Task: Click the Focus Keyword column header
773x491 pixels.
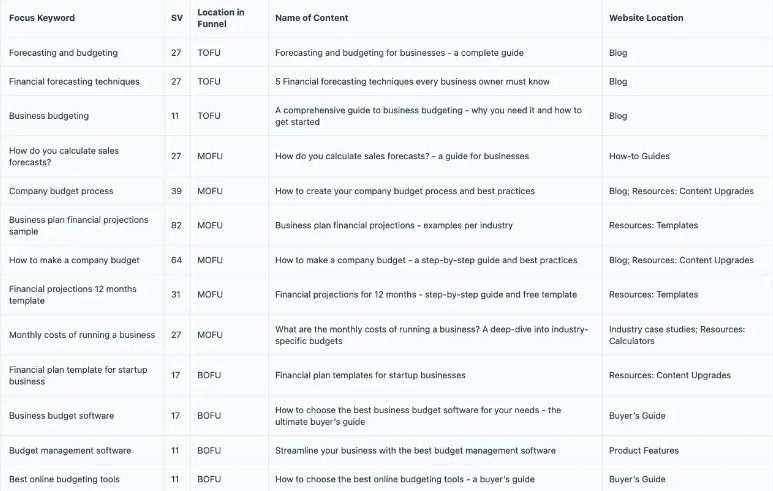Action: (42, 18)
